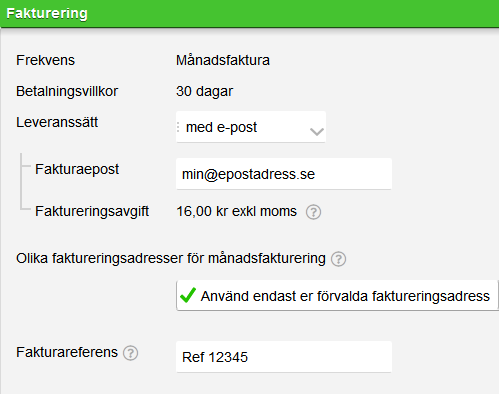The image size is (499, 394).
Task: Click the green checkmark icon
Action: click(188, 295)
